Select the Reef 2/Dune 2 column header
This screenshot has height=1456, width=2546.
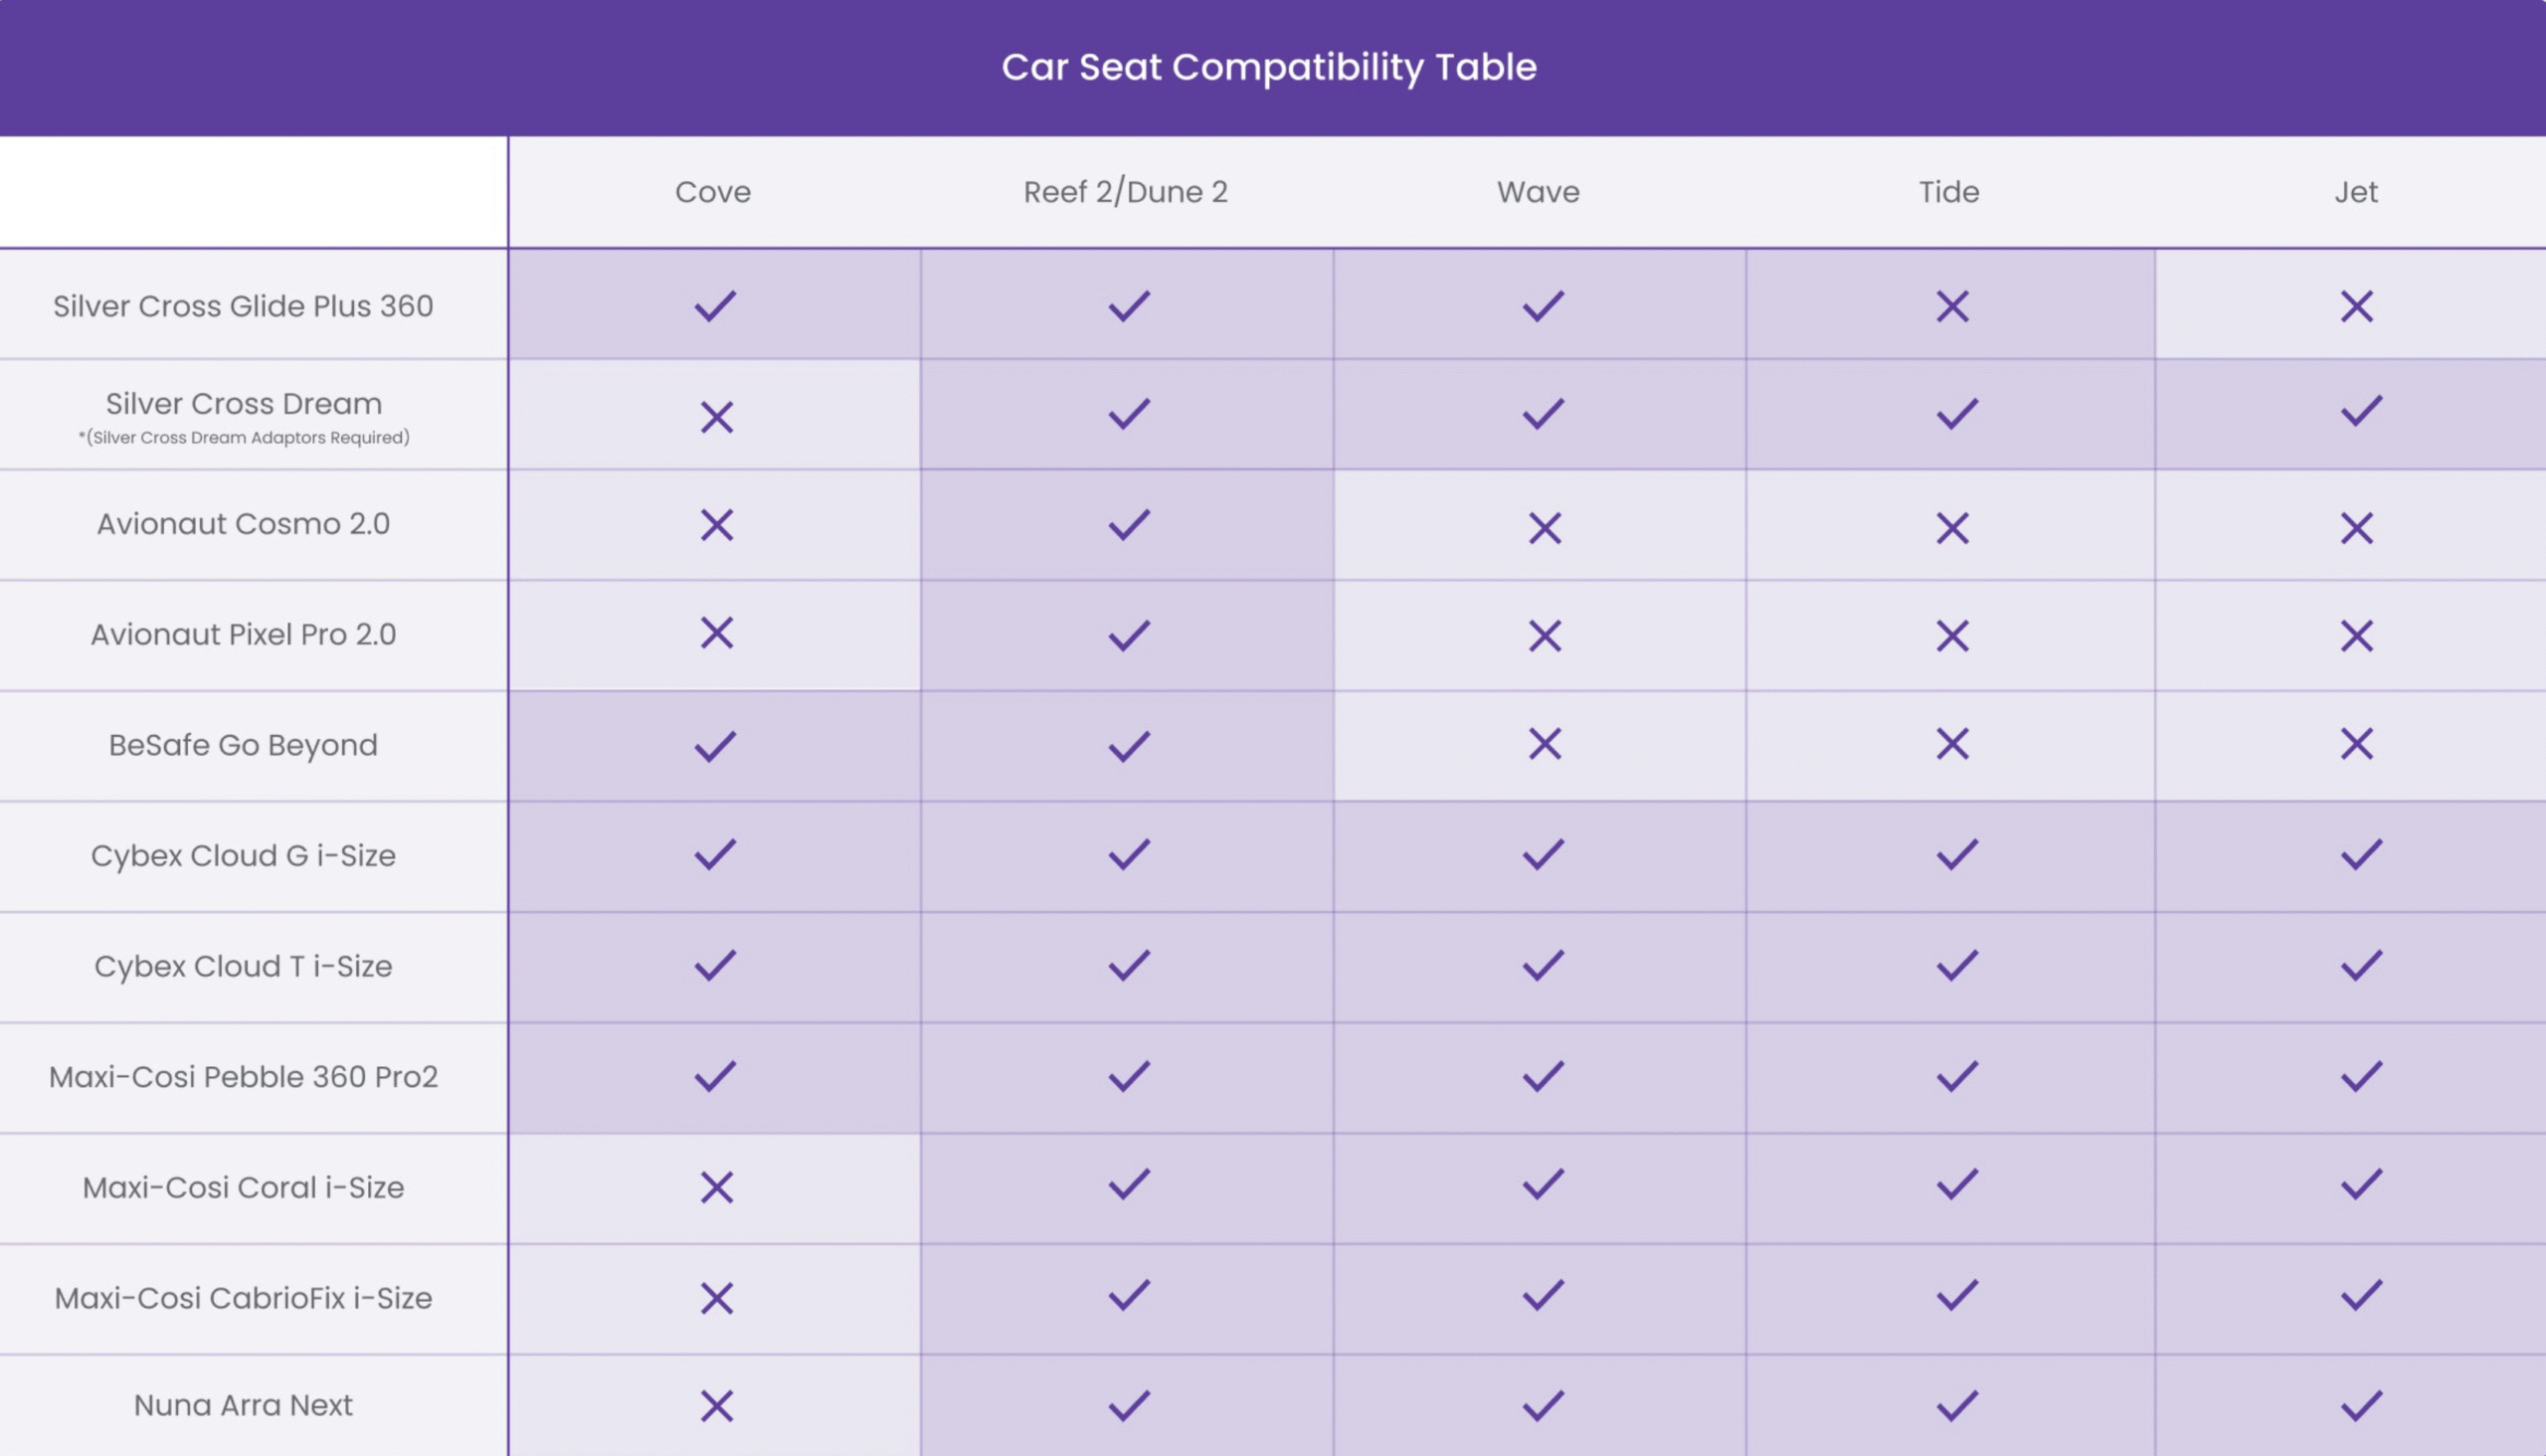click(1125, 192)
